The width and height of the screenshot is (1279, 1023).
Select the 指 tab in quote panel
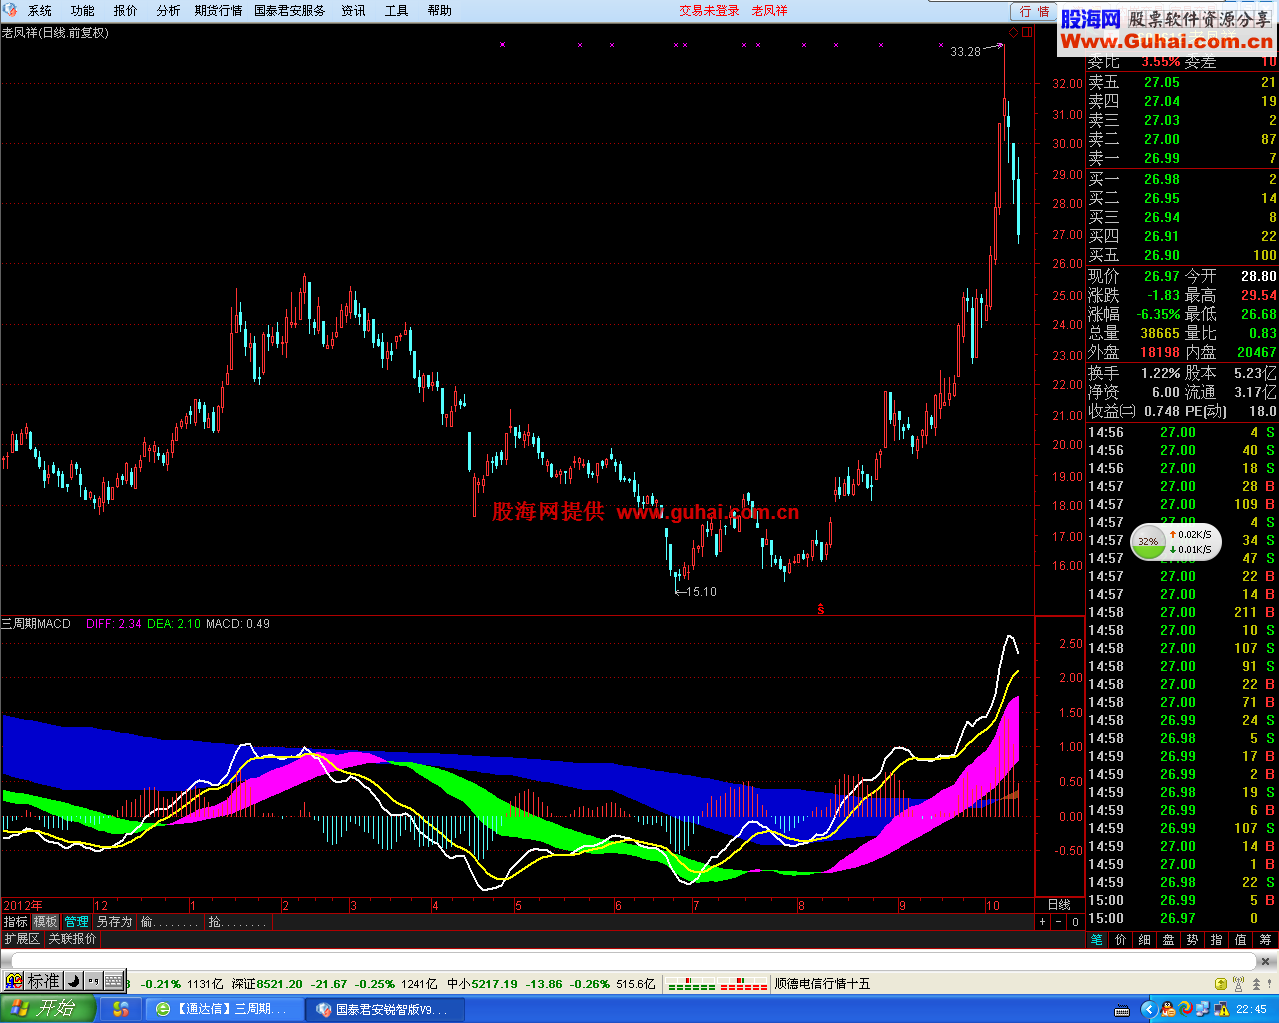1217,939
